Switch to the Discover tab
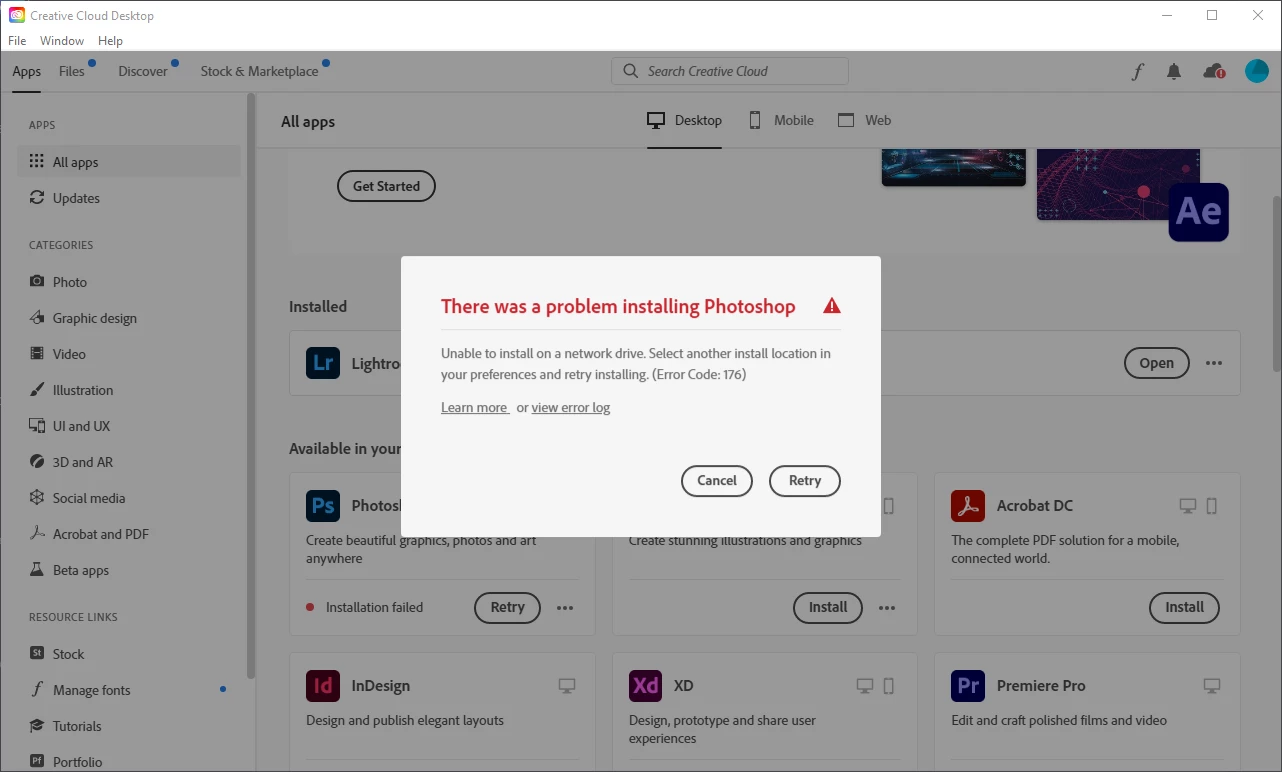The width and height of the screenshot is (1282, 772). [143, 71]
